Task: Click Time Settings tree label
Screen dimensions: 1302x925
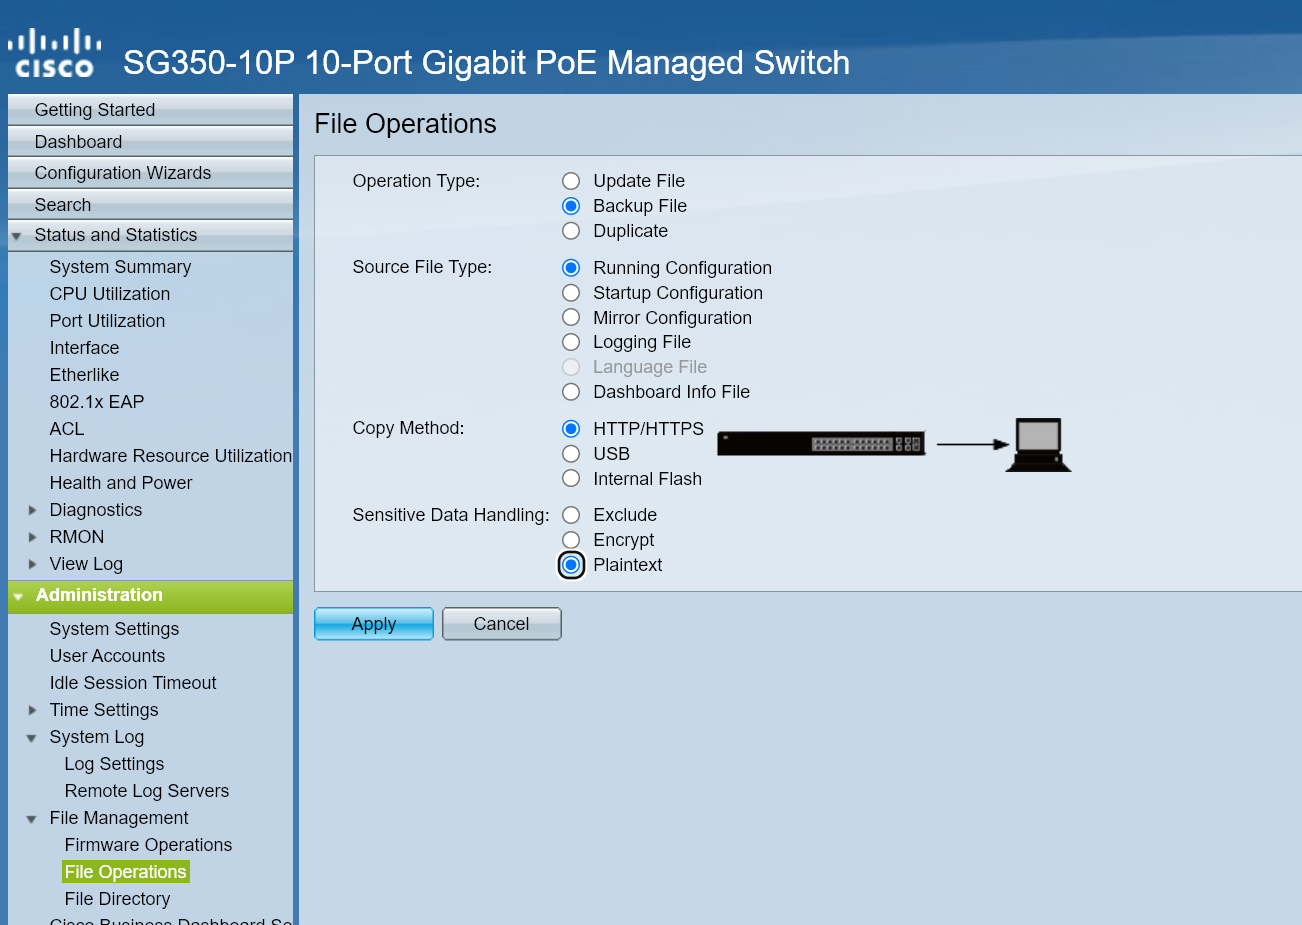Action: 104,710
